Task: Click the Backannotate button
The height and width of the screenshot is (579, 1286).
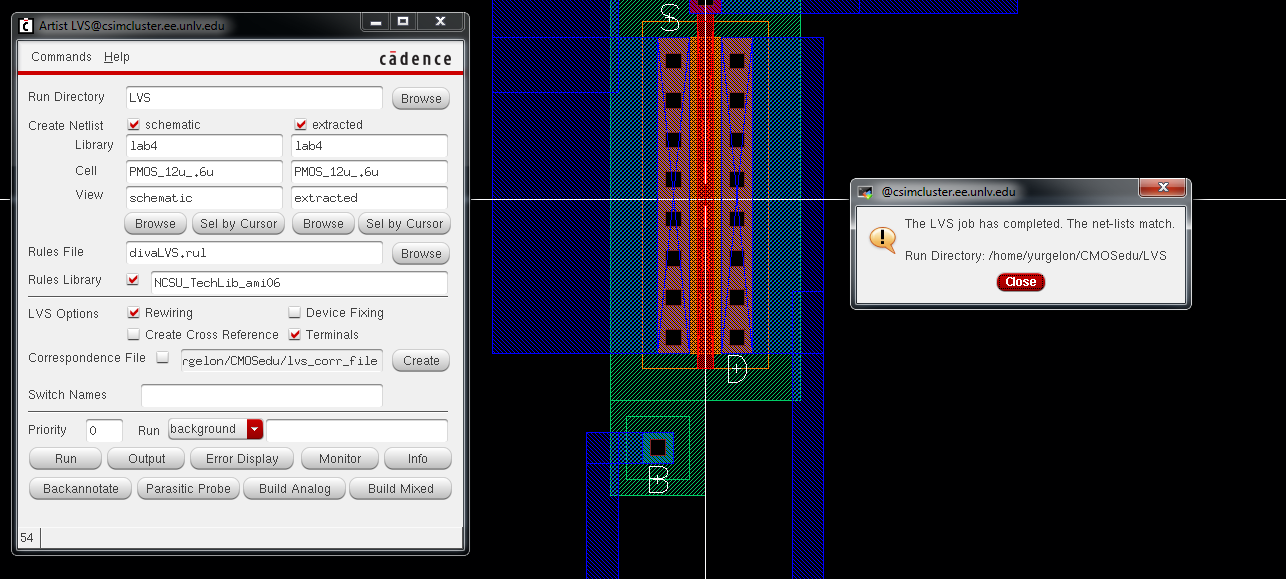Action: (x=81, y=489)
